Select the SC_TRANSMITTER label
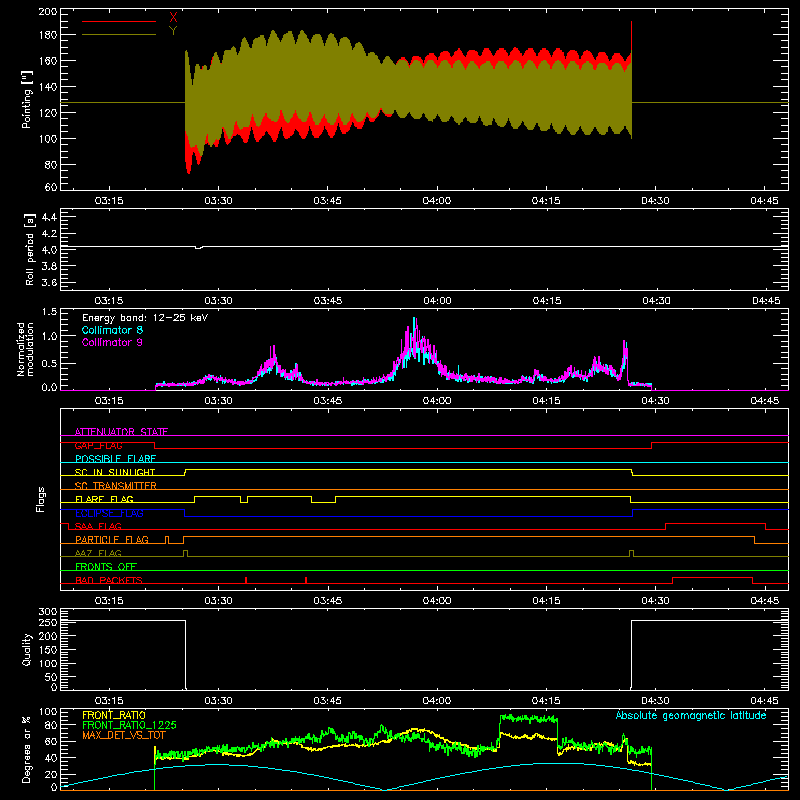800x800 pixels. pos(116,486)
